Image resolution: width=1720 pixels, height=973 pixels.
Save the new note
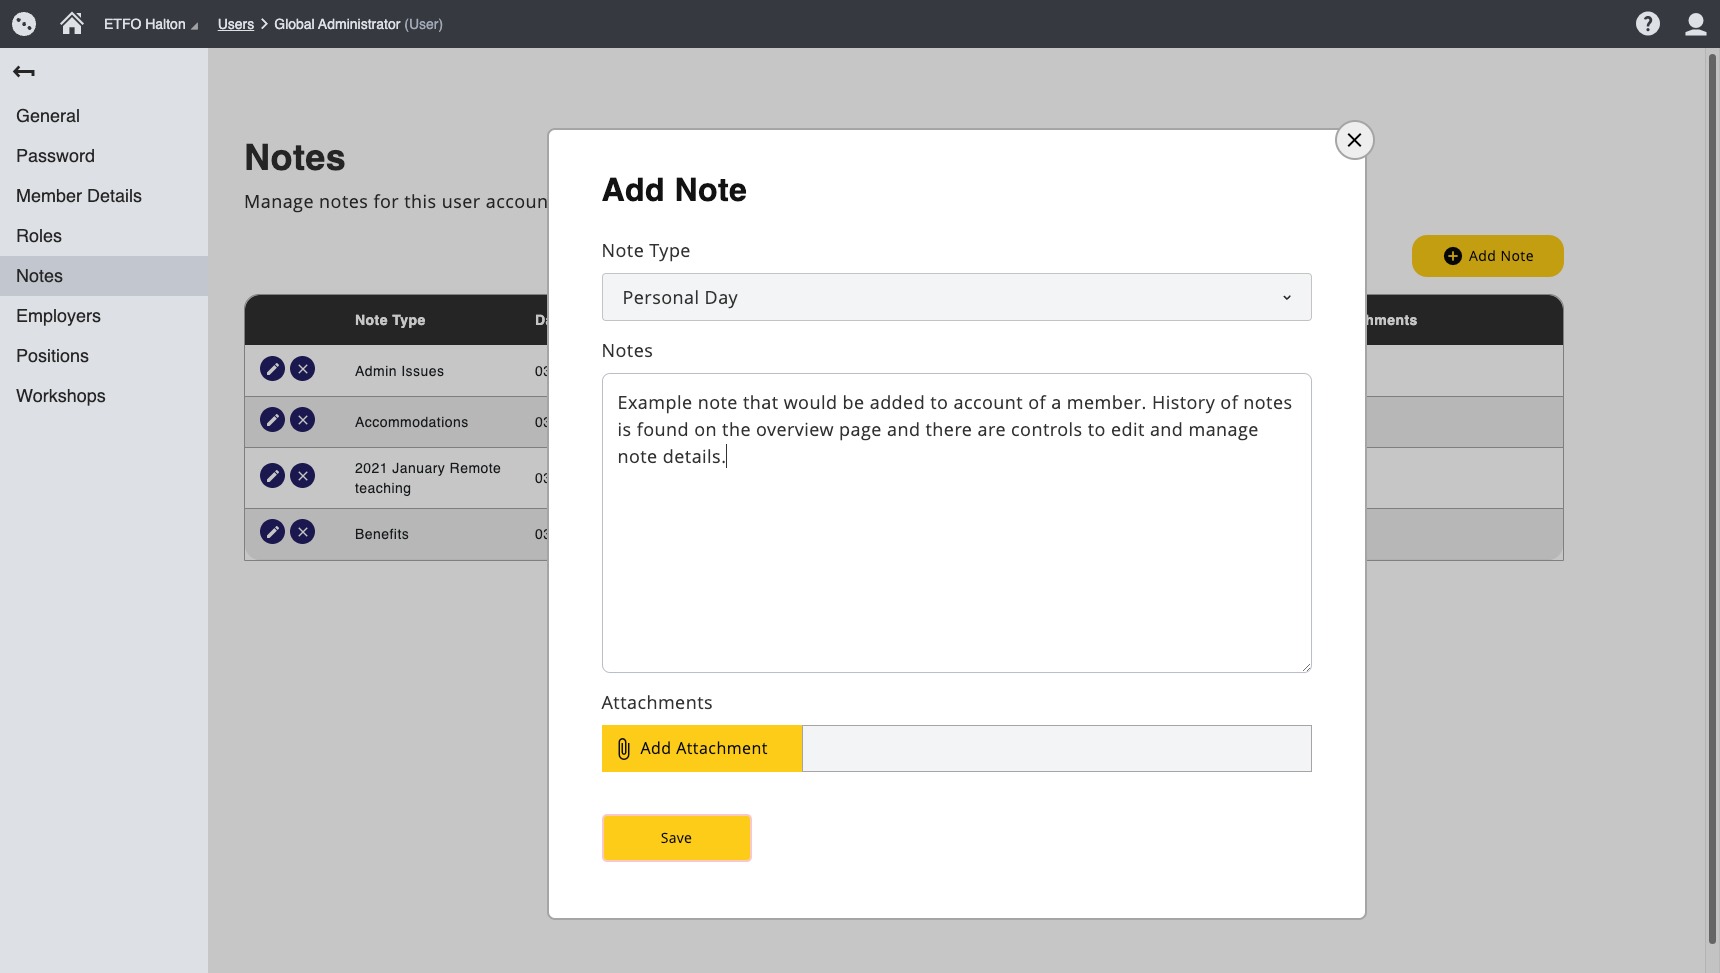click(676, 838)
